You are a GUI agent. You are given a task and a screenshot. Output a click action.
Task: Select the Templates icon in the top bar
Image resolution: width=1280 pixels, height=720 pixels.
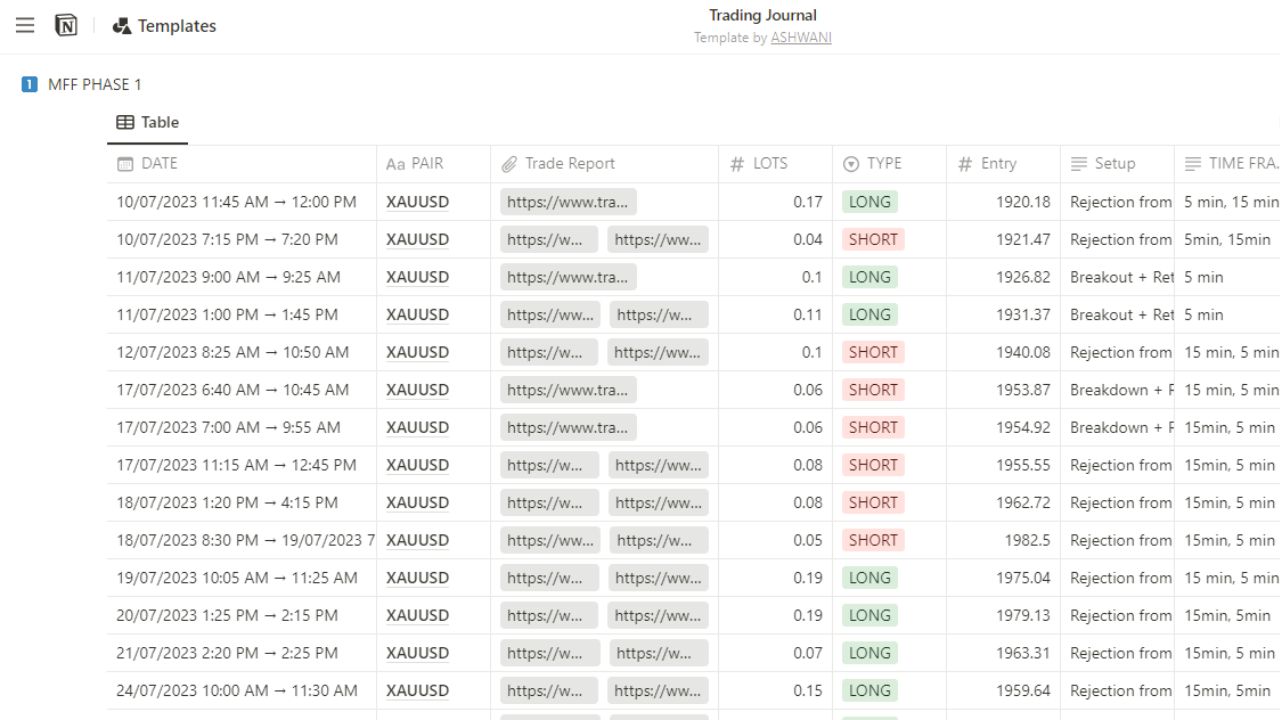point(121,25)
